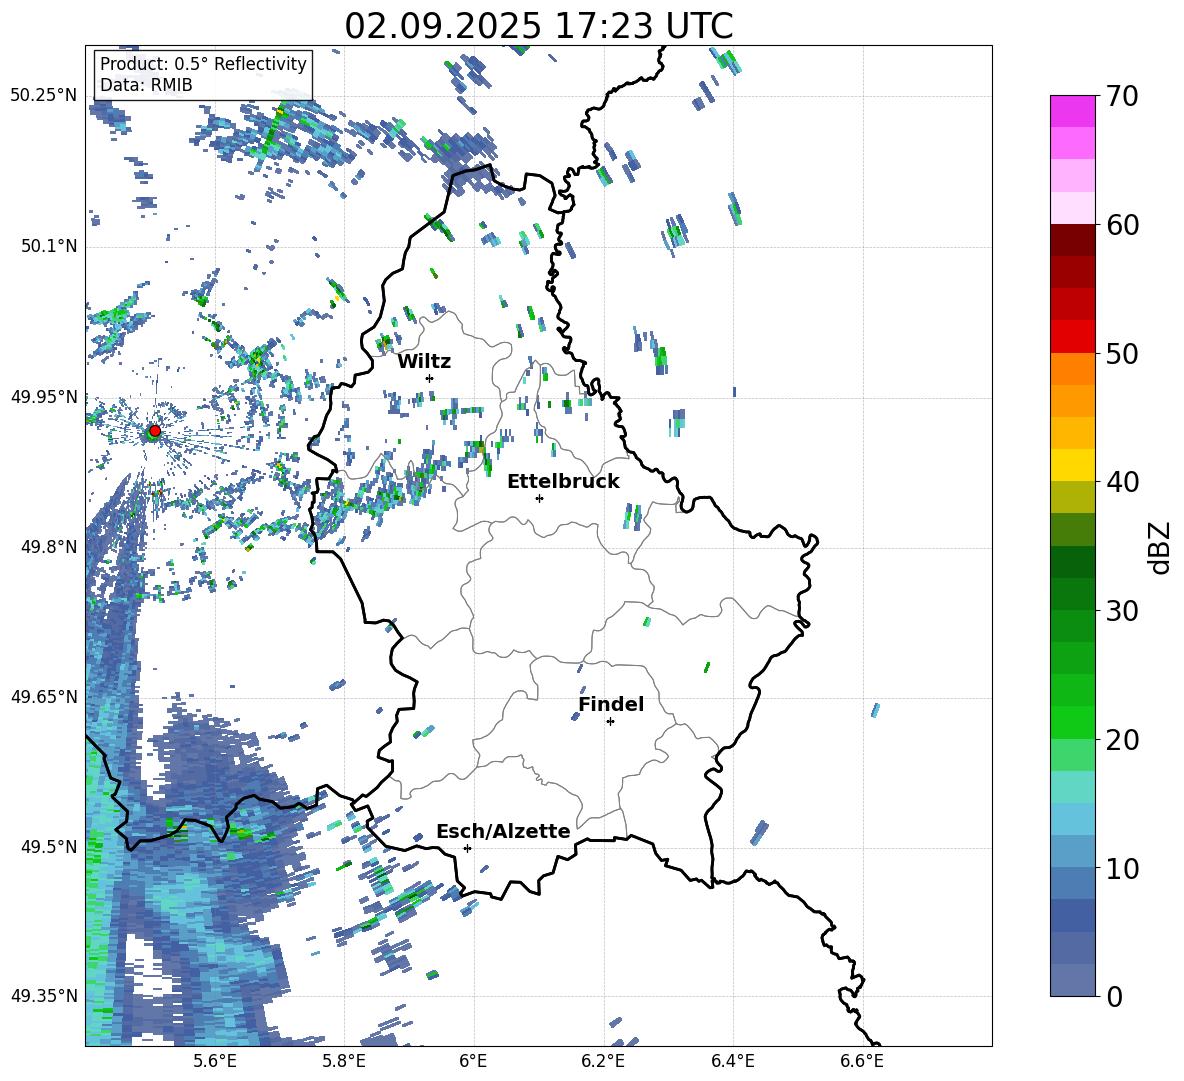Image resolution: width=1184 pixels, height=1081 pixels.
Task: Click latitude label '50.25°N'
Action: coord(44,96)
